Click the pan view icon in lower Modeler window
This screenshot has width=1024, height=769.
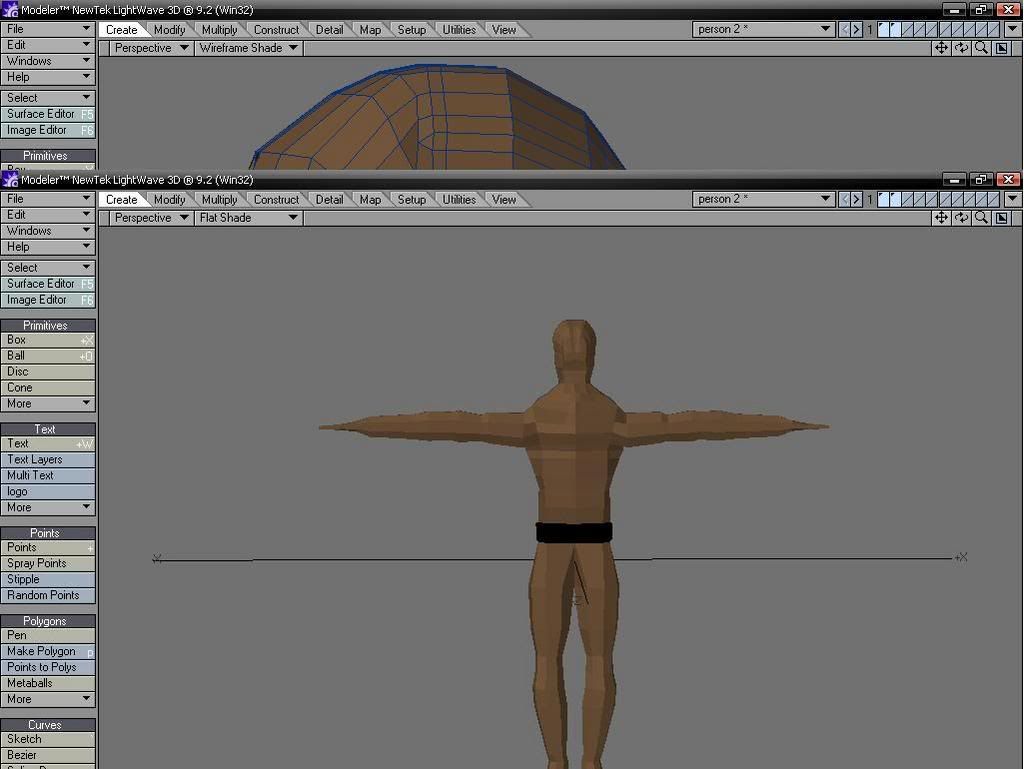941,217
